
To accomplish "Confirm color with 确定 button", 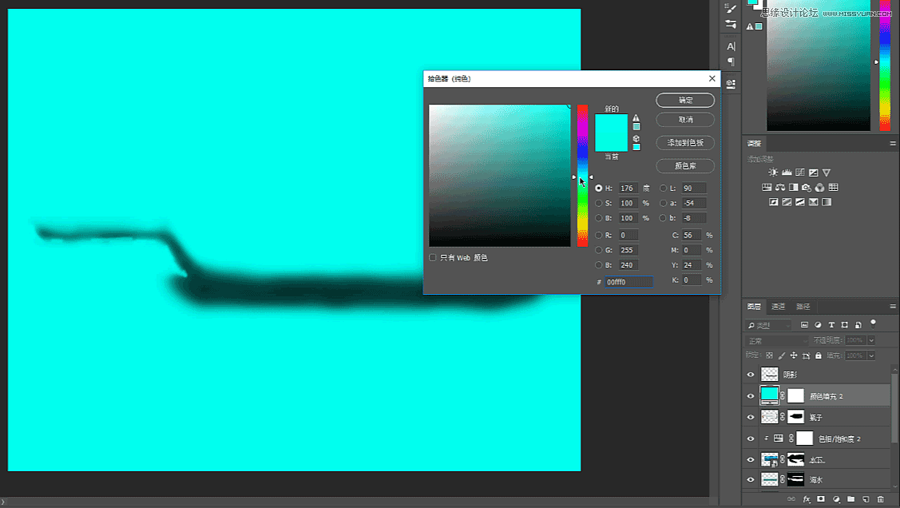I will 685,100.
